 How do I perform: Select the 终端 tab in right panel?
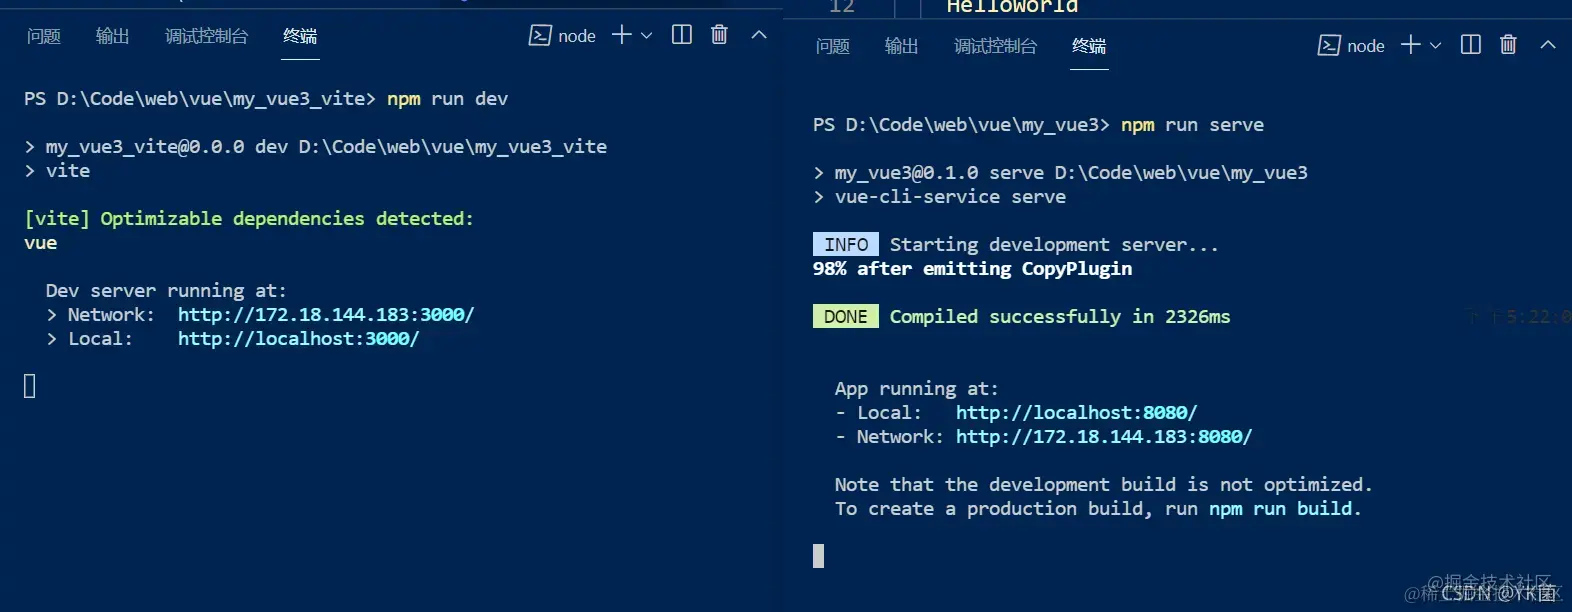click(x=1089, y=46)
